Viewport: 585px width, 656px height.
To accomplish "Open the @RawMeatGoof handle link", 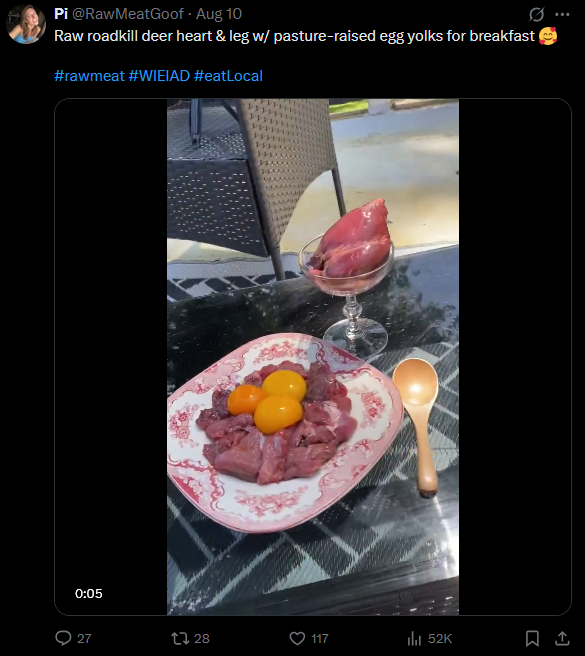I will click(128, 14).
